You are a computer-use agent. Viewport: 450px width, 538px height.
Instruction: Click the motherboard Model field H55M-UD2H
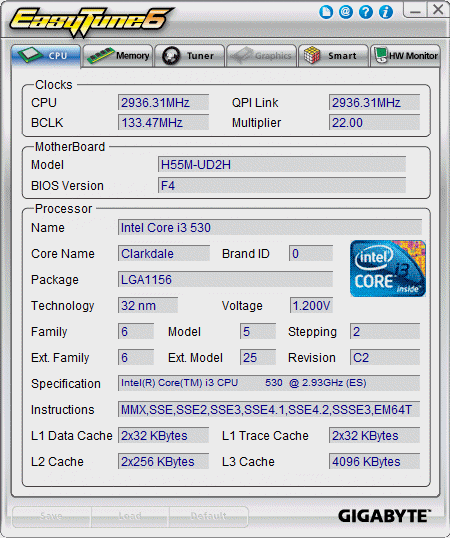(x=282, y=165)
